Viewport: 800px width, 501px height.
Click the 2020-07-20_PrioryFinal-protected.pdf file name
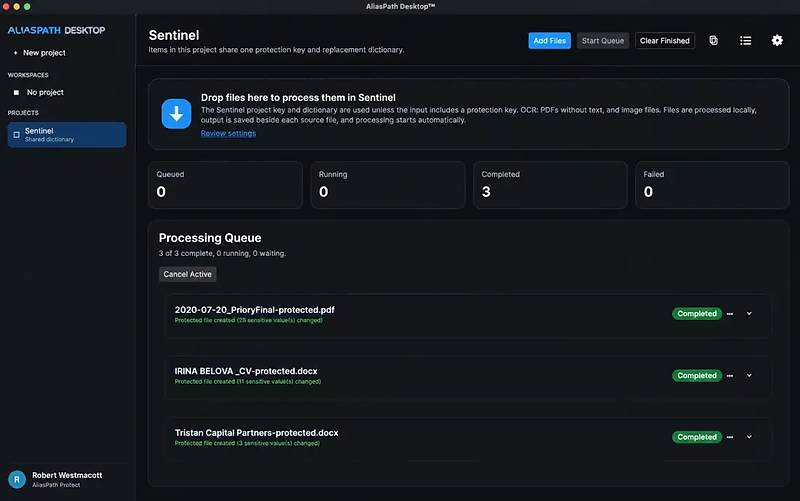coord(255,310)
